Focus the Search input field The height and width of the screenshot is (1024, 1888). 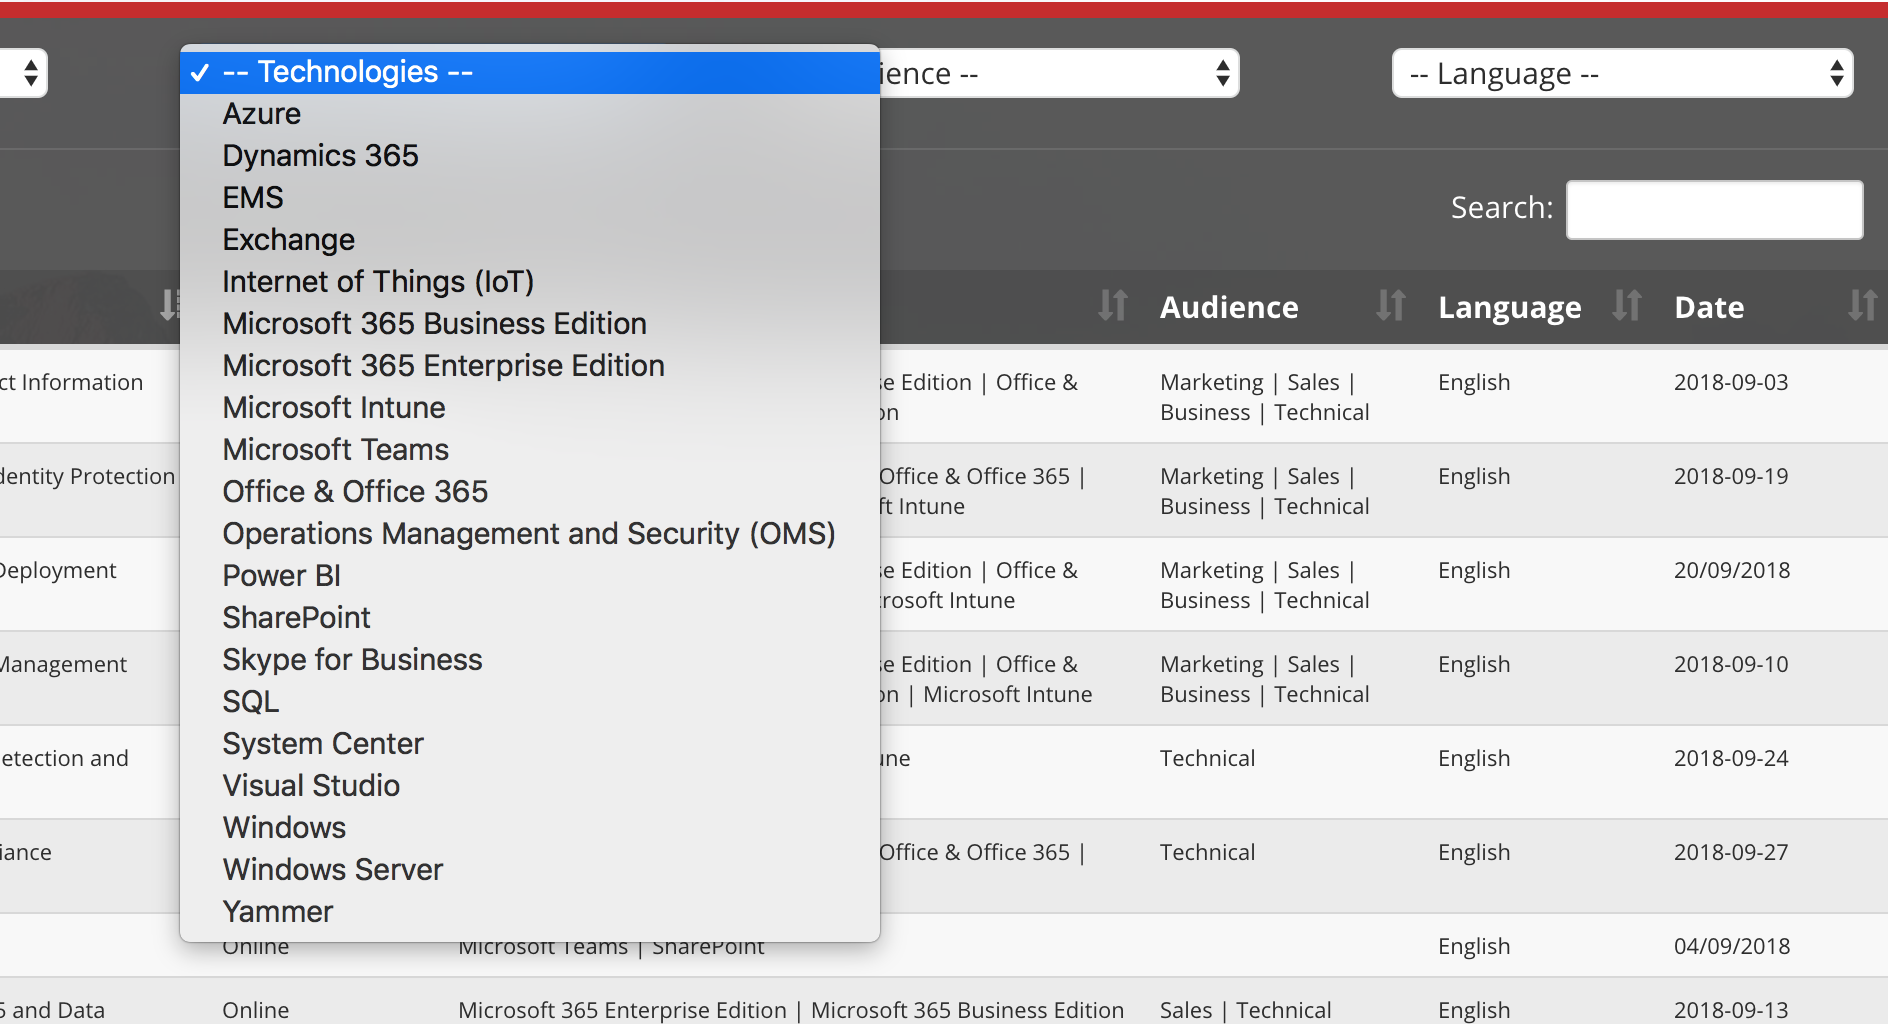coord(1714,209)
